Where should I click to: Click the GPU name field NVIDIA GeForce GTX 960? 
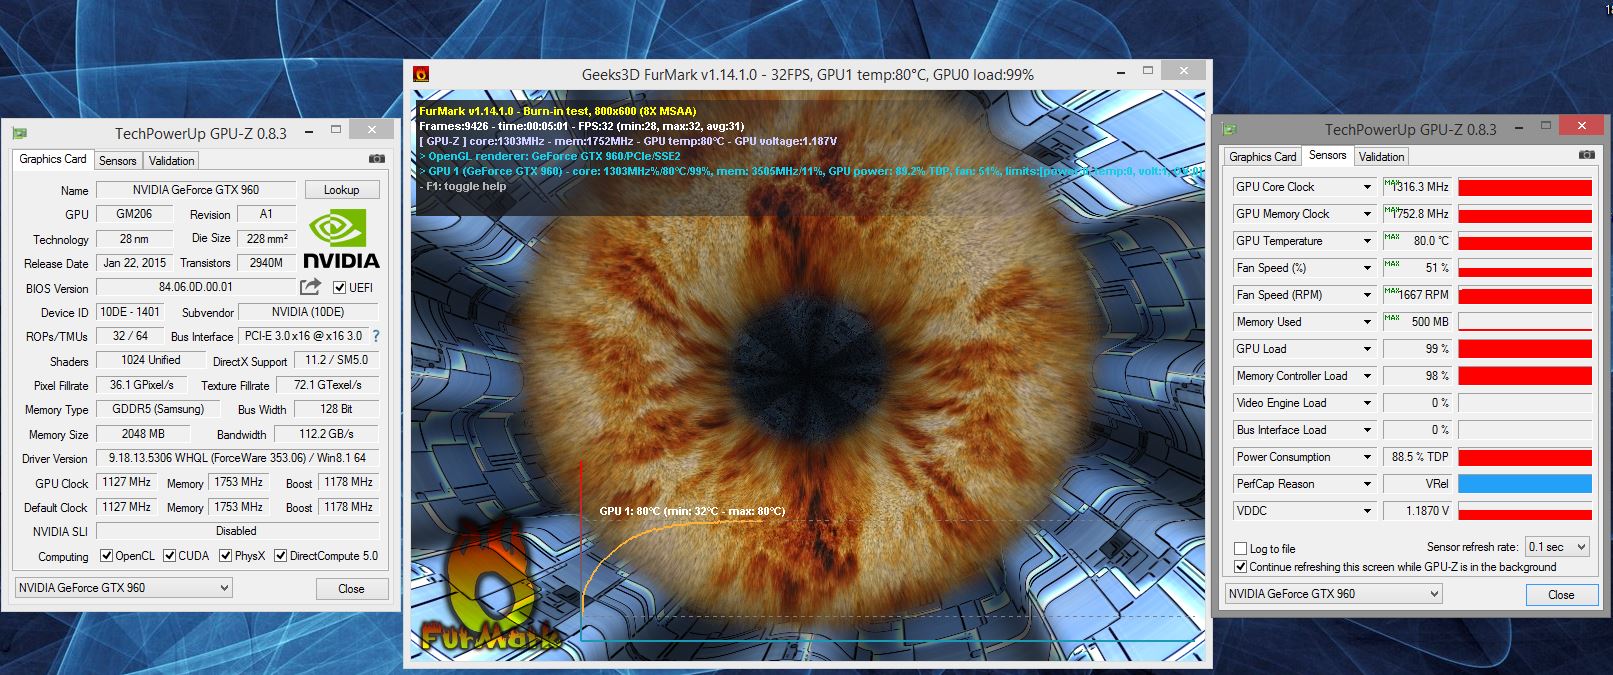coord(196,190)
